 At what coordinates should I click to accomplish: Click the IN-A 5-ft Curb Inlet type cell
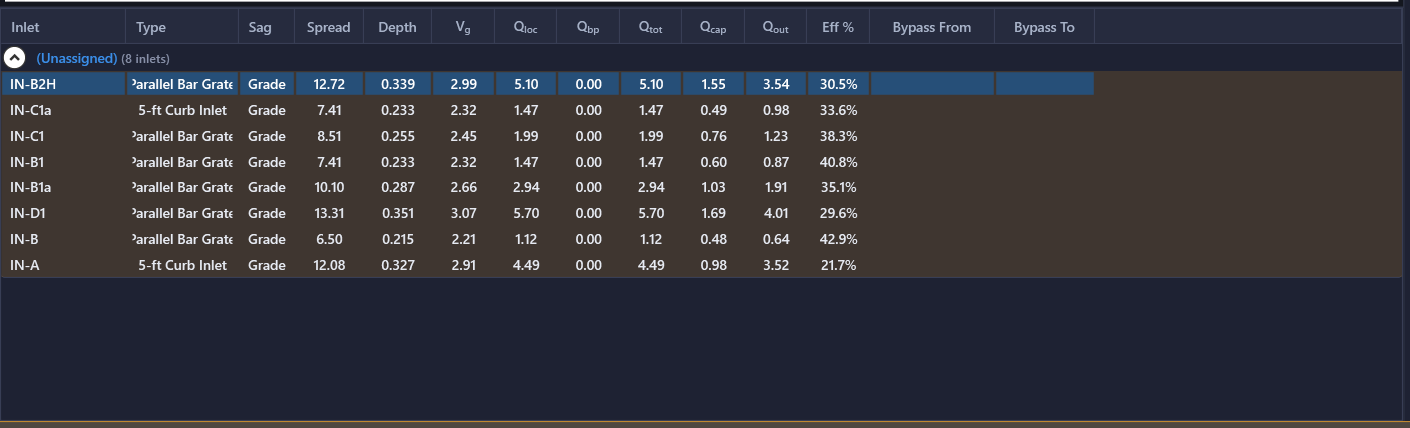[x=182, y=265]
